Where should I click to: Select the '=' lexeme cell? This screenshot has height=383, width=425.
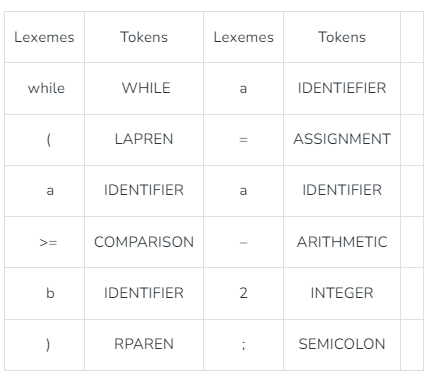[x=244, y=140]
